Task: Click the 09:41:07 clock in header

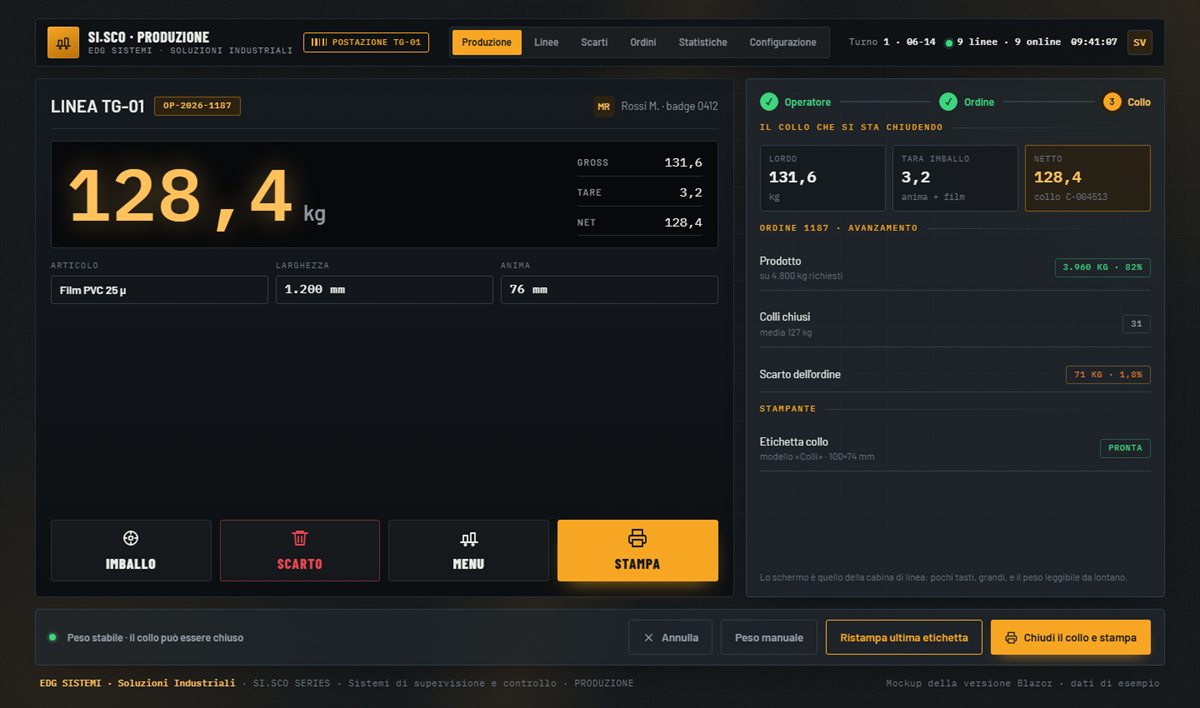Action: tap(1094, 43)
